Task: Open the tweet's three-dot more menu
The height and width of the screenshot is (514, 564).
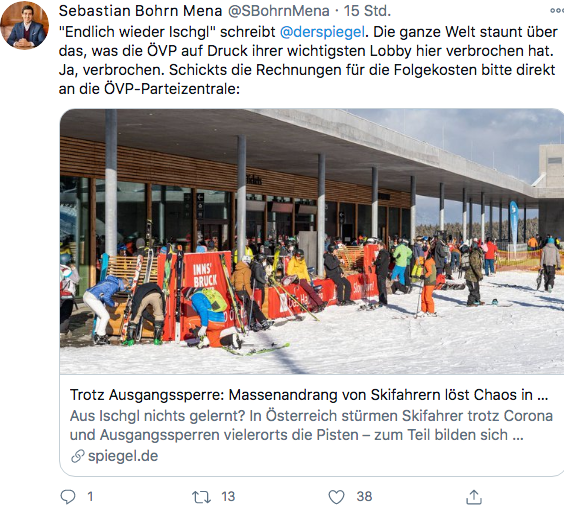Action: click(x=557, y=11)
